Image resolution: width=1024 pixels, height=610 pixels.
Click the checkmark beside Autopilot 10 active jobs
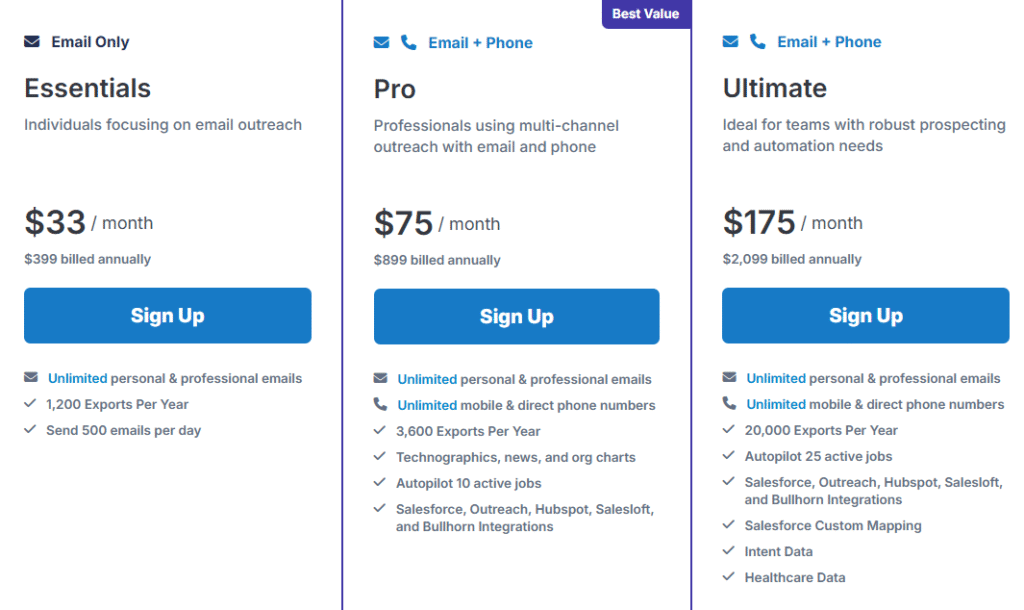379,484
